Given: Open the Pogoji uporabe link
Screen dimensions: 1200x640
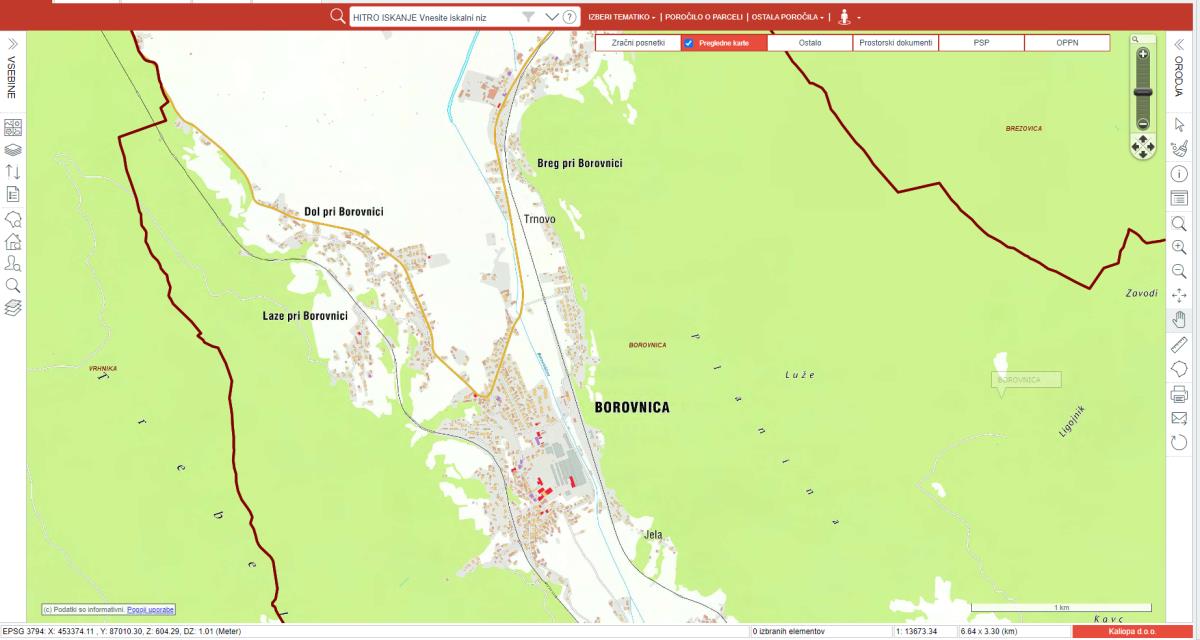Looking at the screenshot, I should pos(151,609).
